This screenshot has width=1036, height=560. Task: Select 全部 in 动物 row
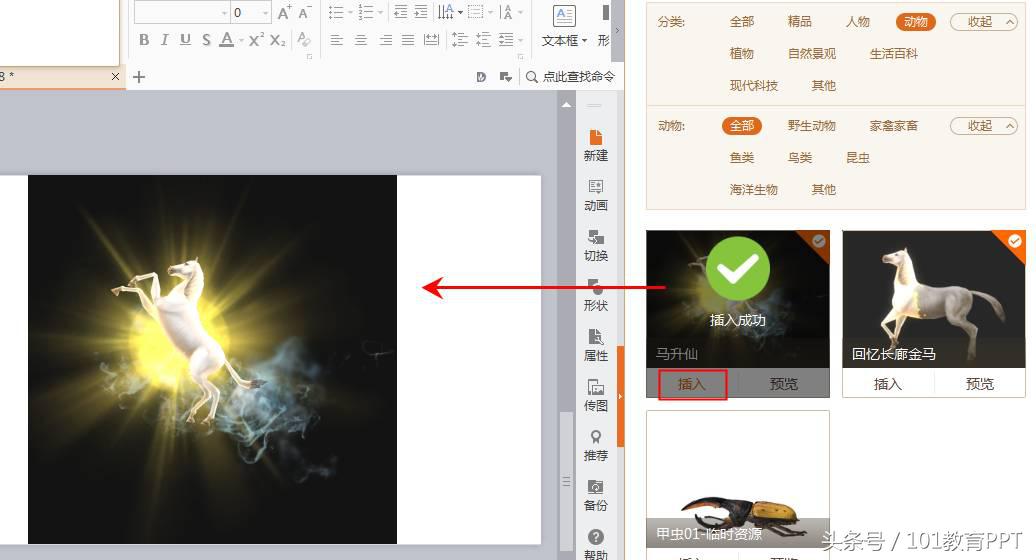[x=741, y=125]
